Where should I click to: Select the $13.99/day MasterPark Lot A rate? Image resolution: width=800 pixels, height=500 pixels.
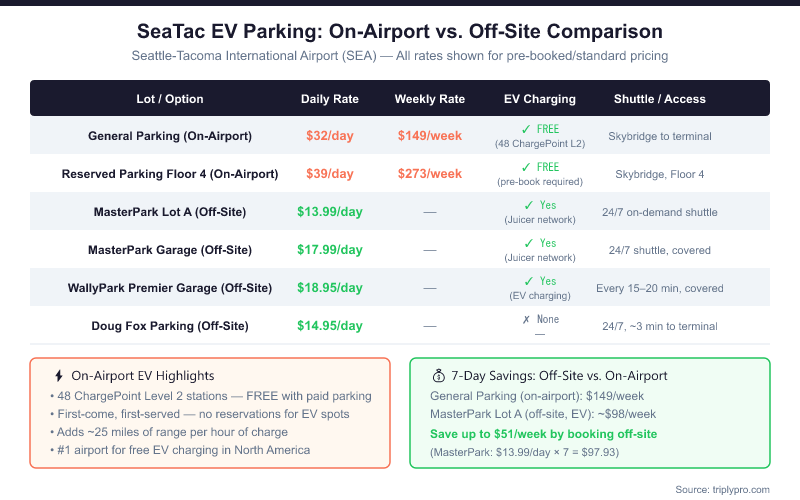click(x=330, y=212)
